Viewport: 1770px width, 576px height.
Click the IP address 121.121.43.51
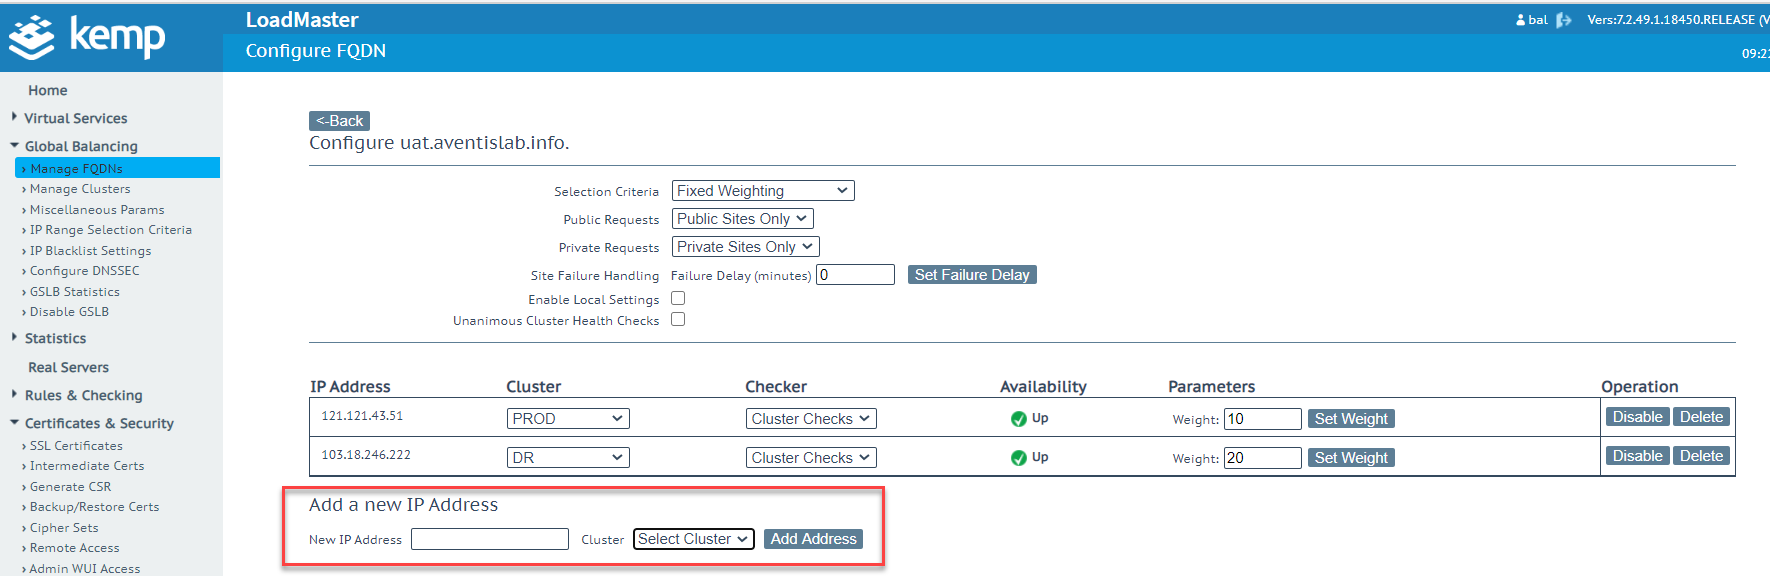pyautogui.click(x=362, y=416)
